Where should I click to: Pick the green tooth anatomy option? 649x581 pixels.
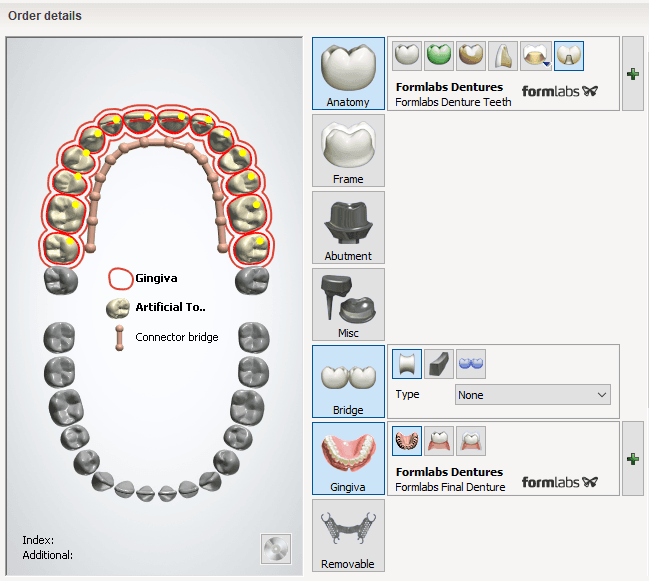tap(438, 55)
